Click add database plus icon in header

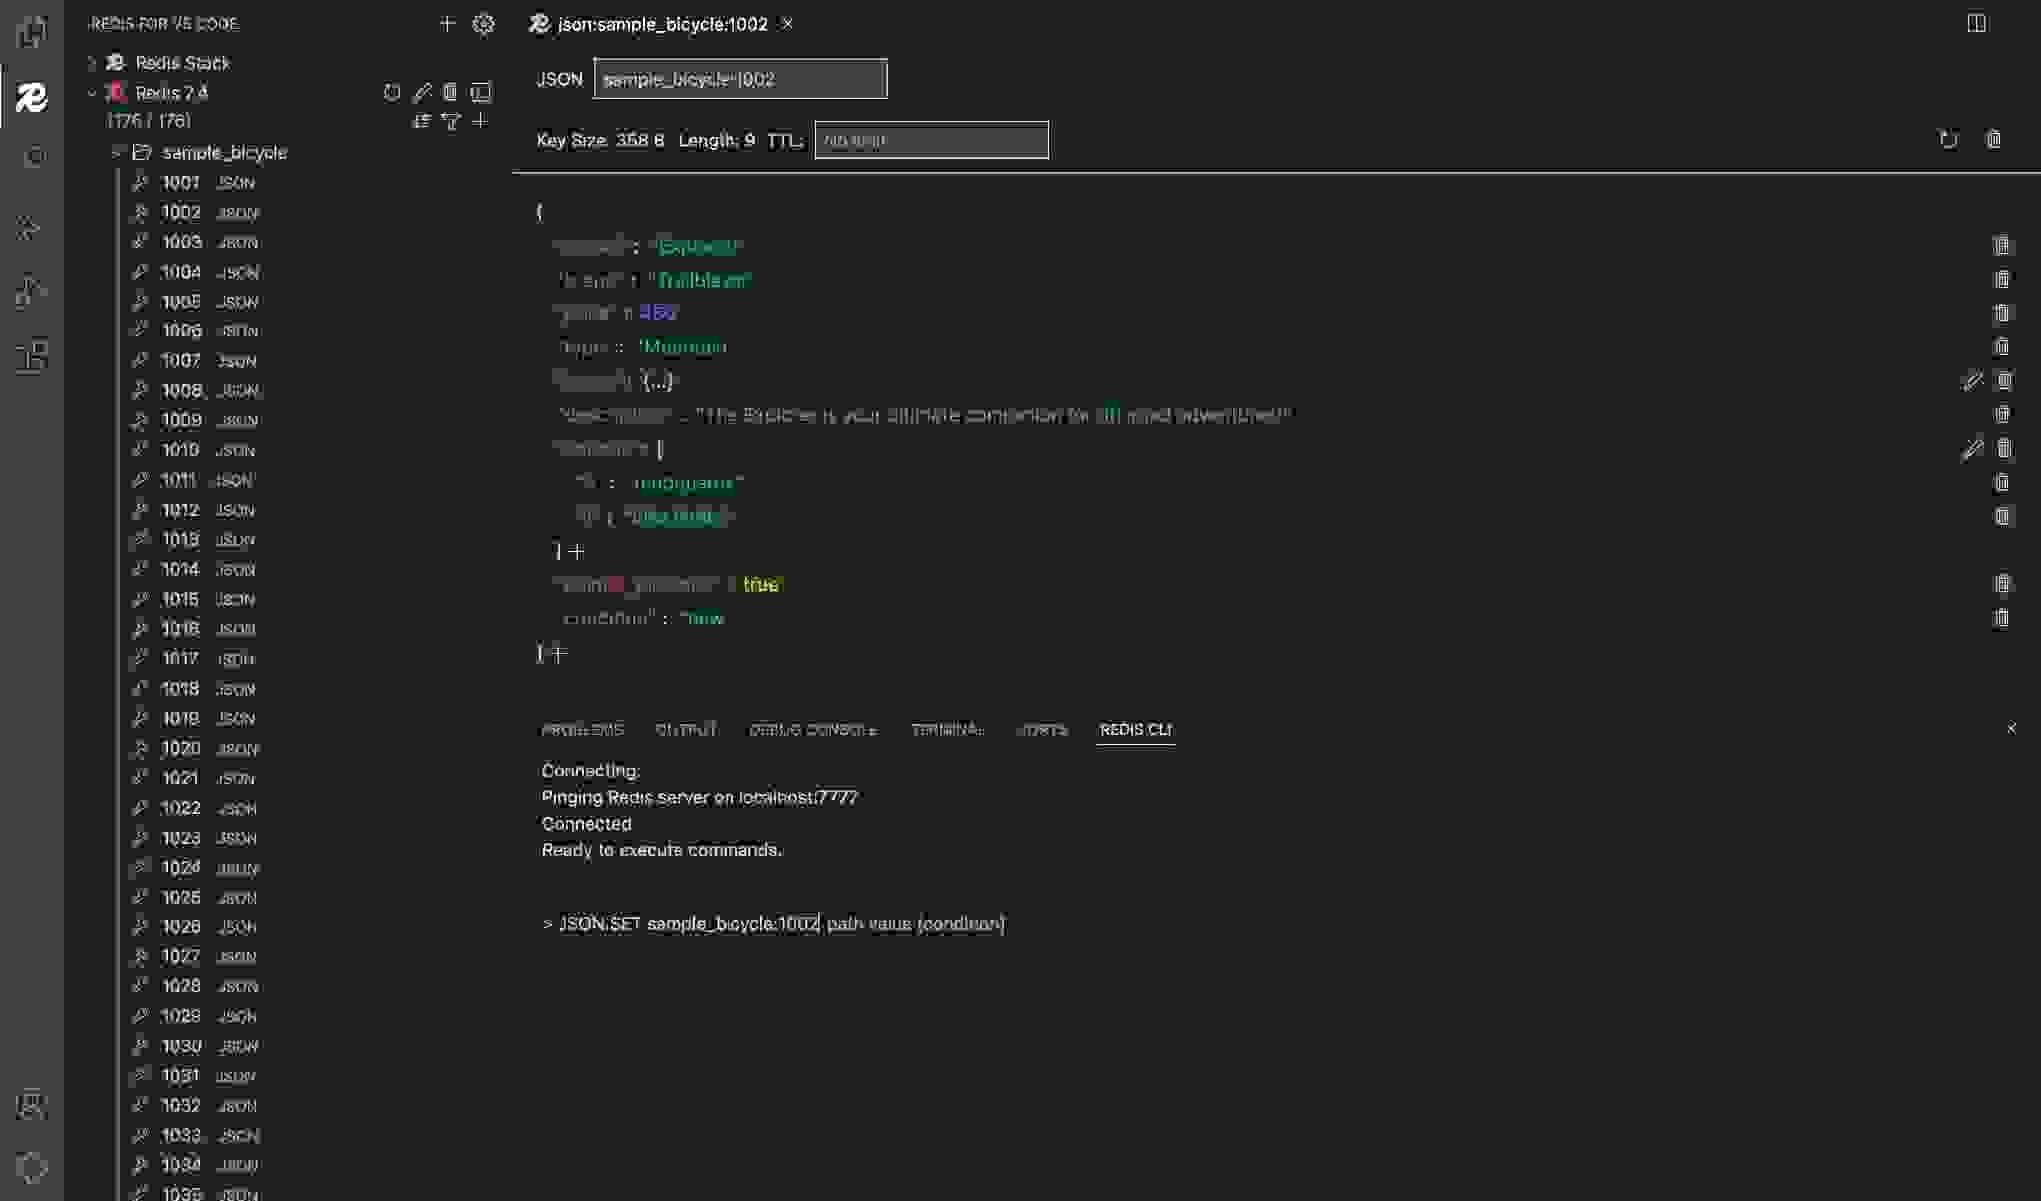(447, 23)
